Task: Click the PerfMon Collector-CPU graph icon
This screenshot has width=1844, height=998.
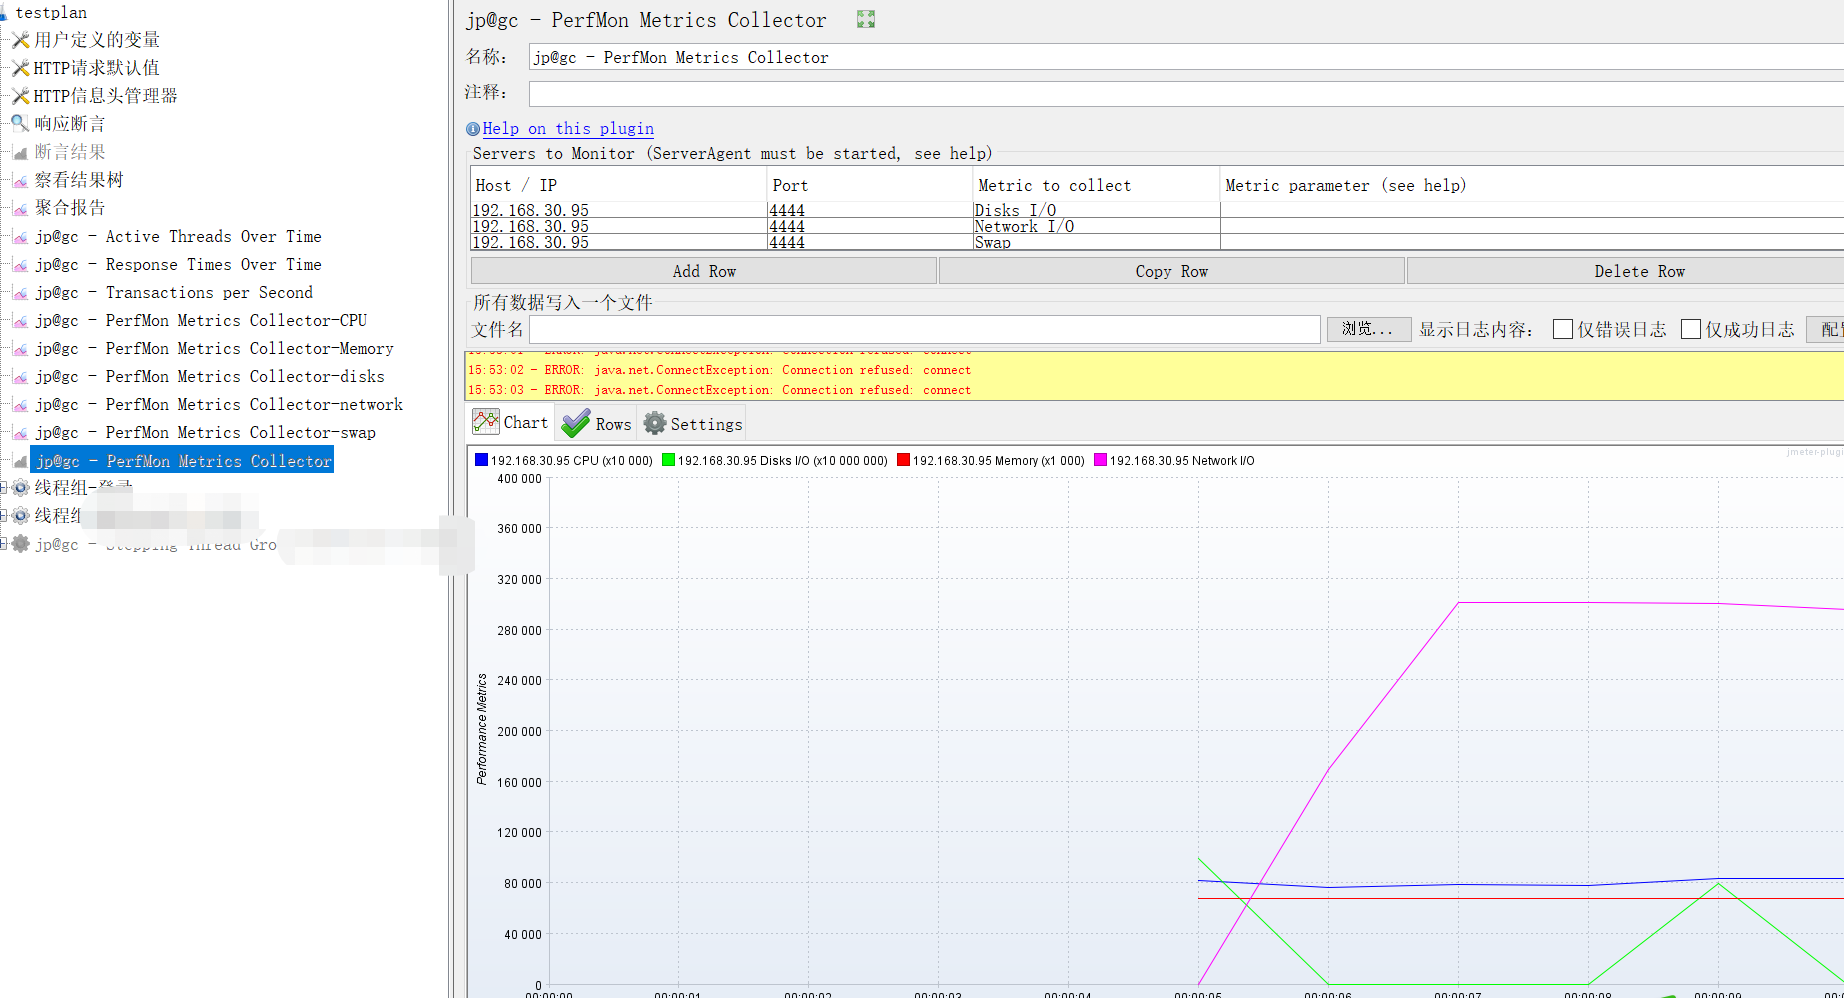Action: click(20, 321)
